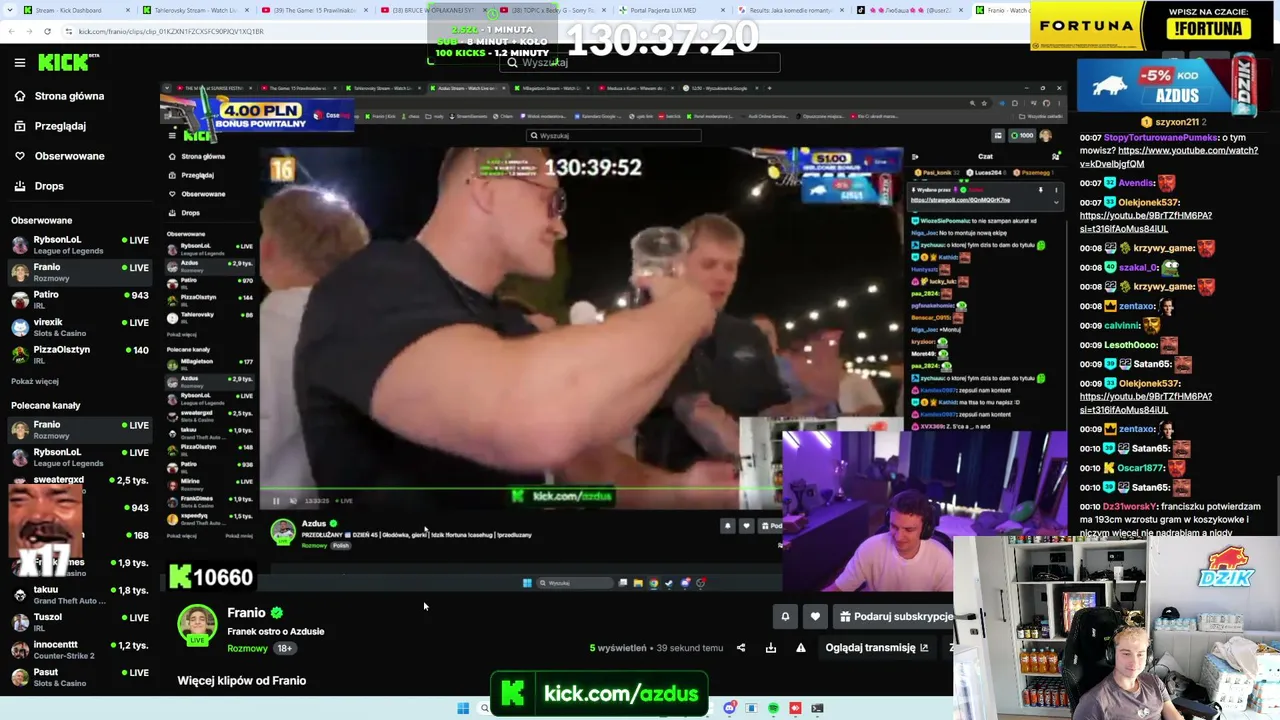Select Azdus Stream tab in embedded browser
Screen dimensions: 1280x720
(467, 88)
